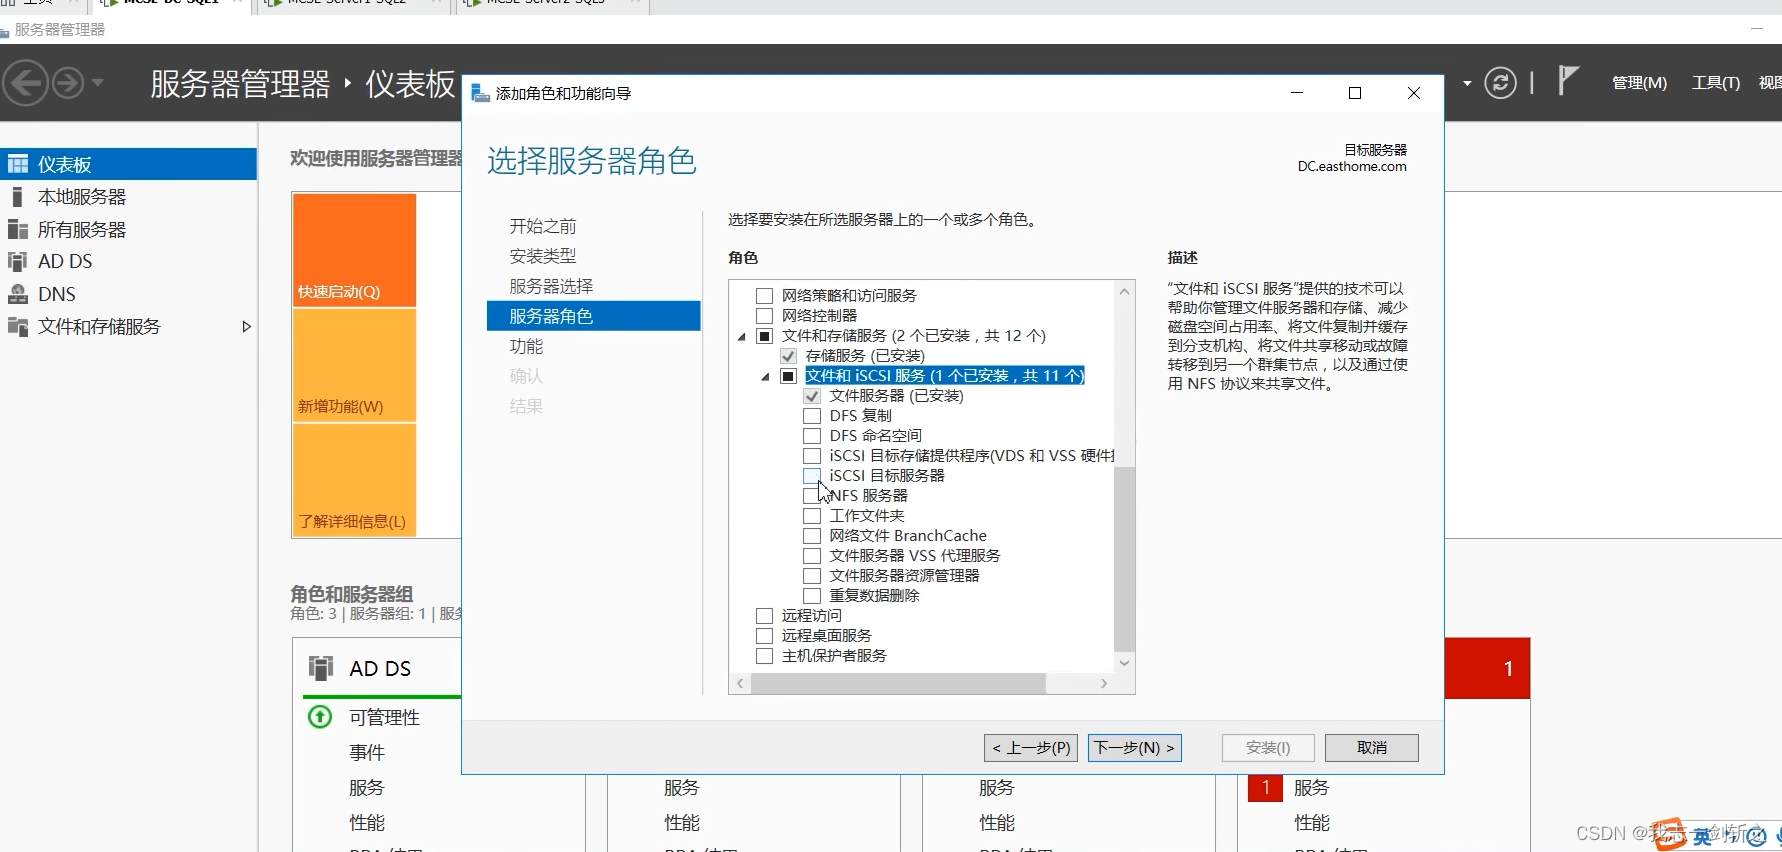
Task: Open the 管理(M) menu
Action: (x=1639, y=83)
